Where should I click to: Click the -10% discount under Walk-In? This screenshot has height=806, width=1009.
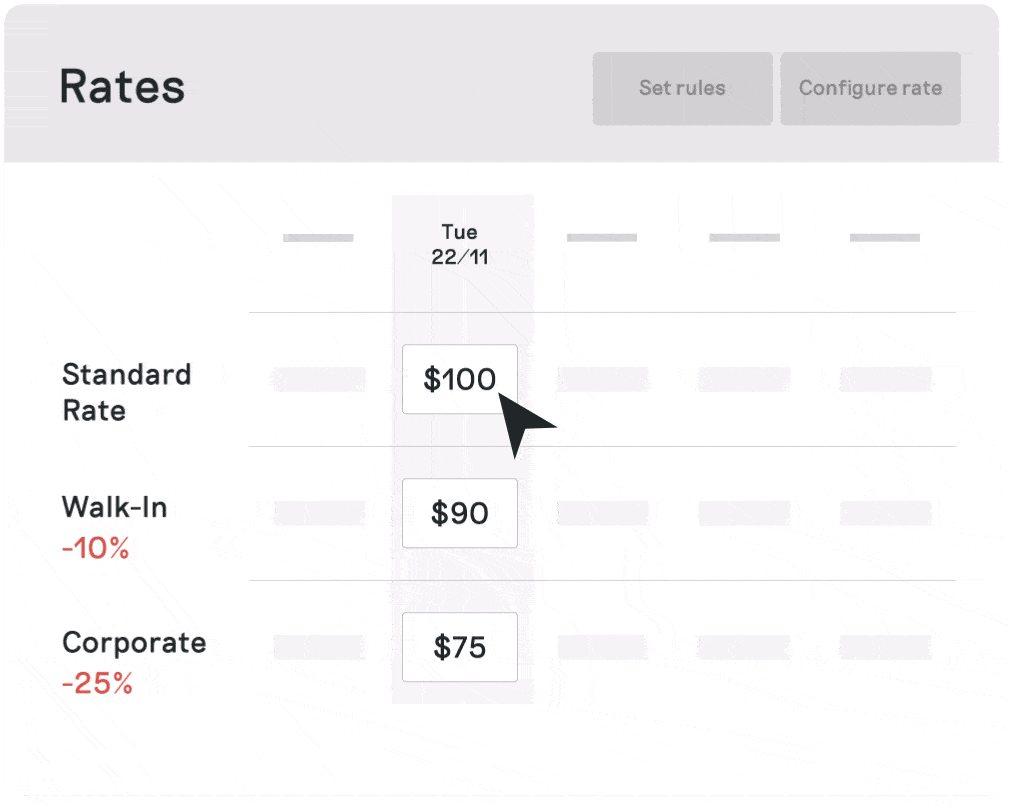tap(95, 549)
